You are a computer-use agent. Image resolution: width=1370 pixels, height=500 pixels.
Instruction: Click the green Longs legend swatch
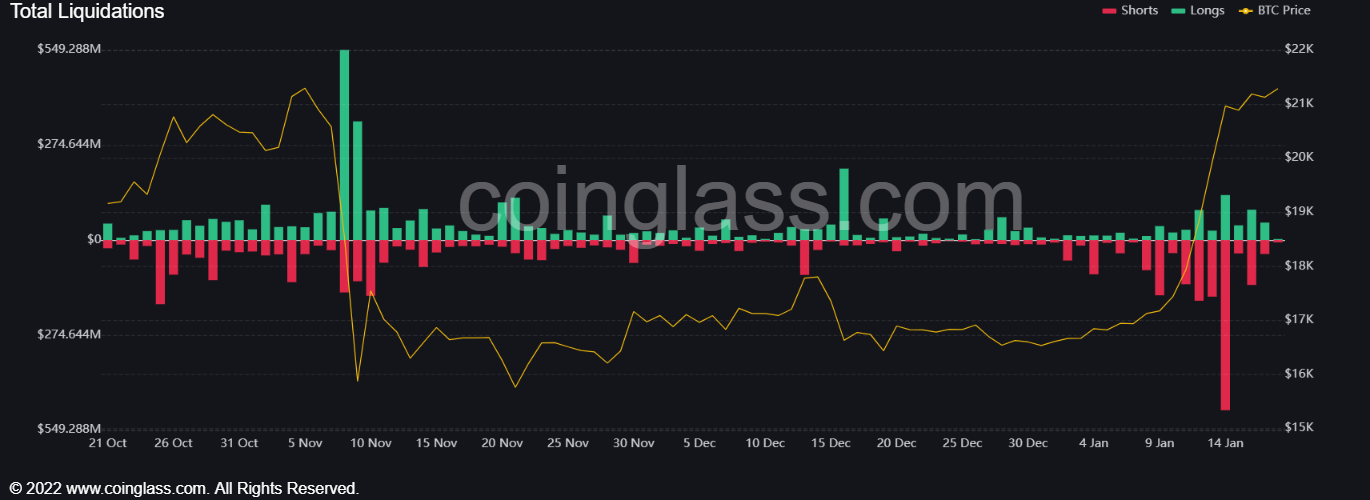pos(1177,11)
